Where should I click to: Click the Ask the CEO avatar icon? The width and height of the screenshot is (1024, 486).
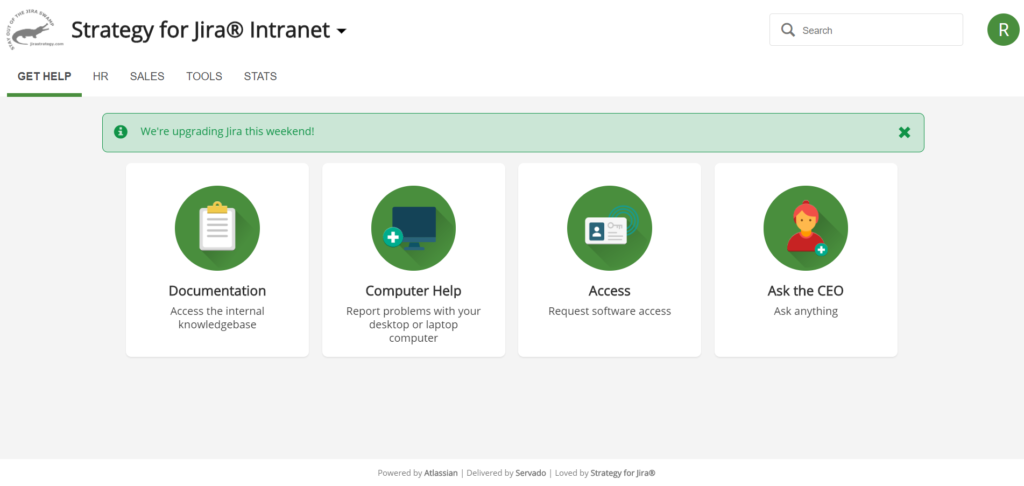click(806, 228)
